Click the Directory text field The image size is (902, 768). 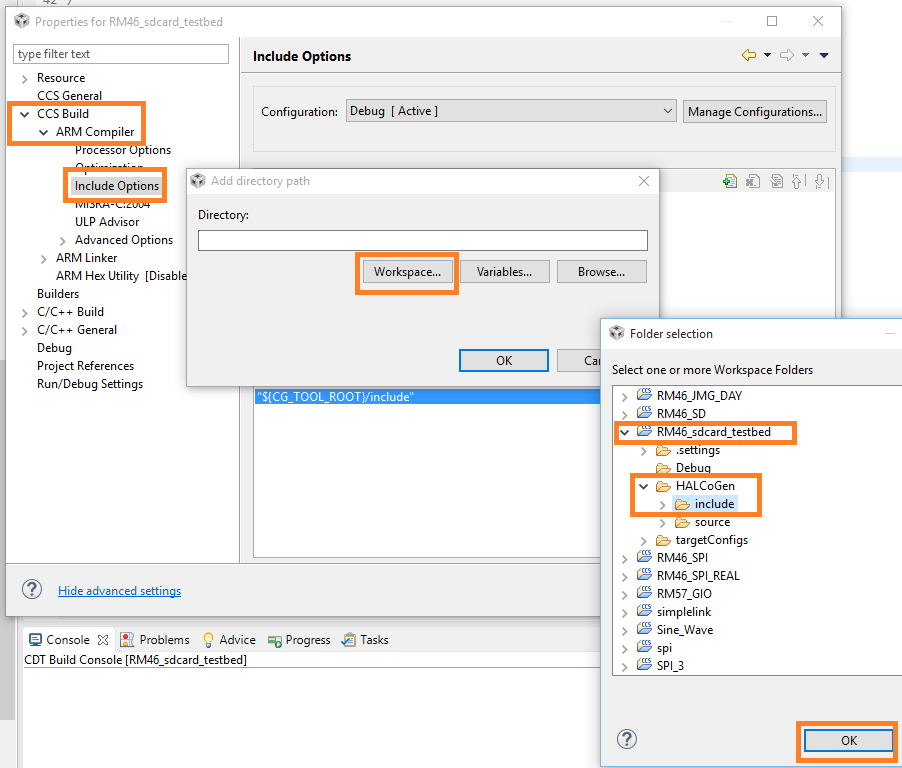(x=422, y=240)
